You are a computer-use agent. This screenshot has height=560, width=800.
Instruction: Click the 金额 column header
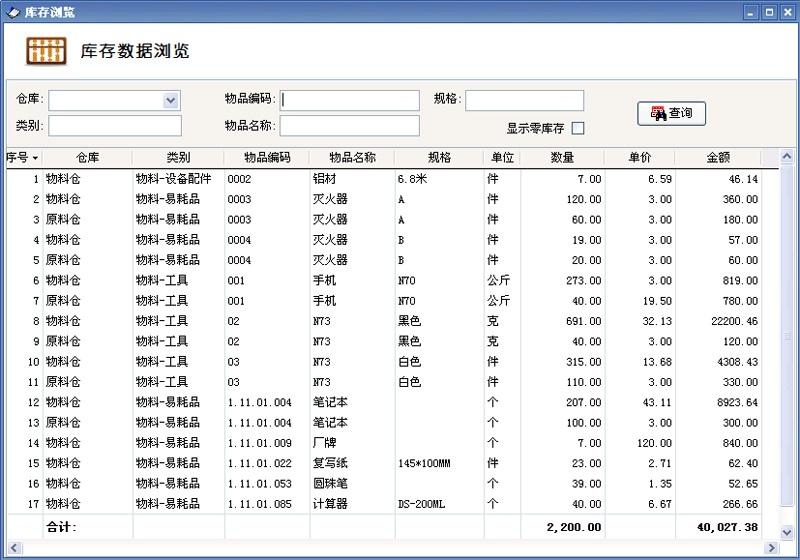[718, 158]
